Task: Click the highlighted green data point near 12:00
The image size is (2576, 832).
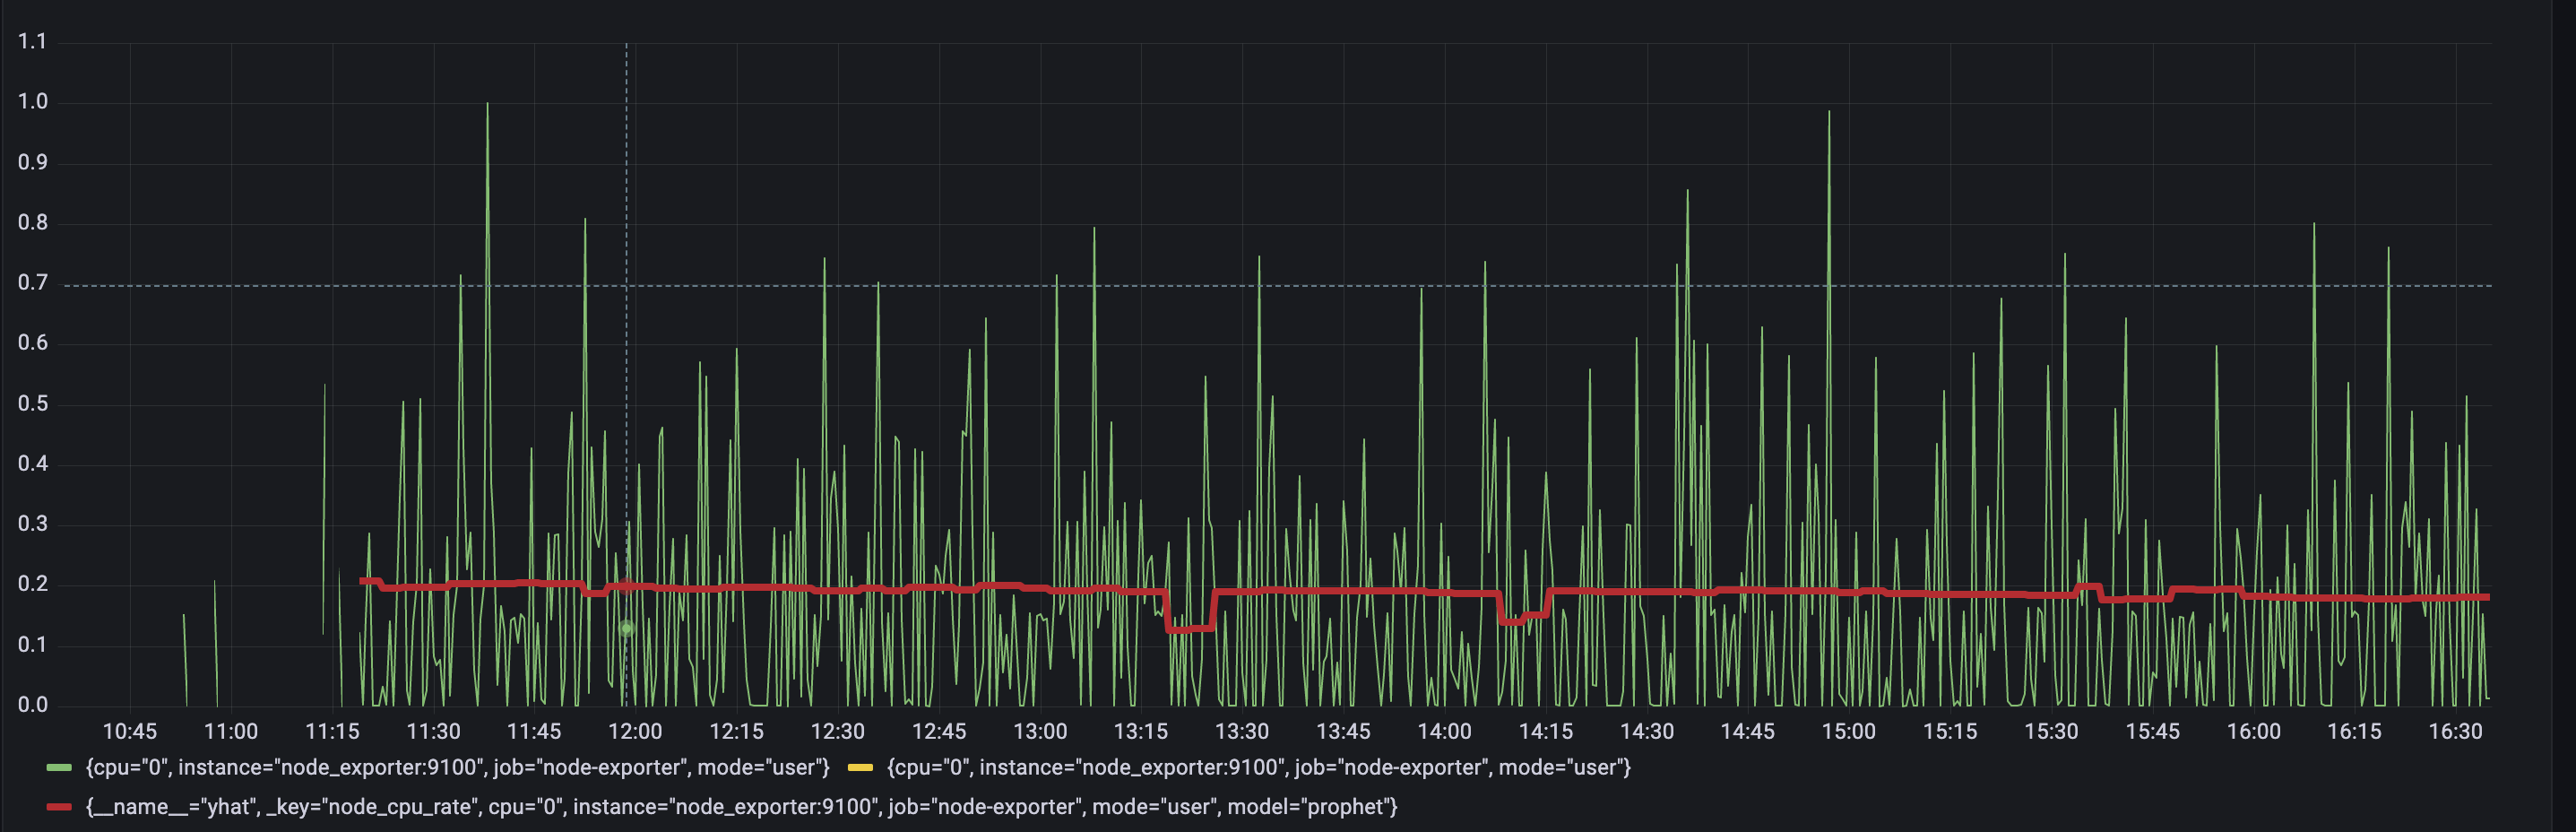Action: click(626, 628)
